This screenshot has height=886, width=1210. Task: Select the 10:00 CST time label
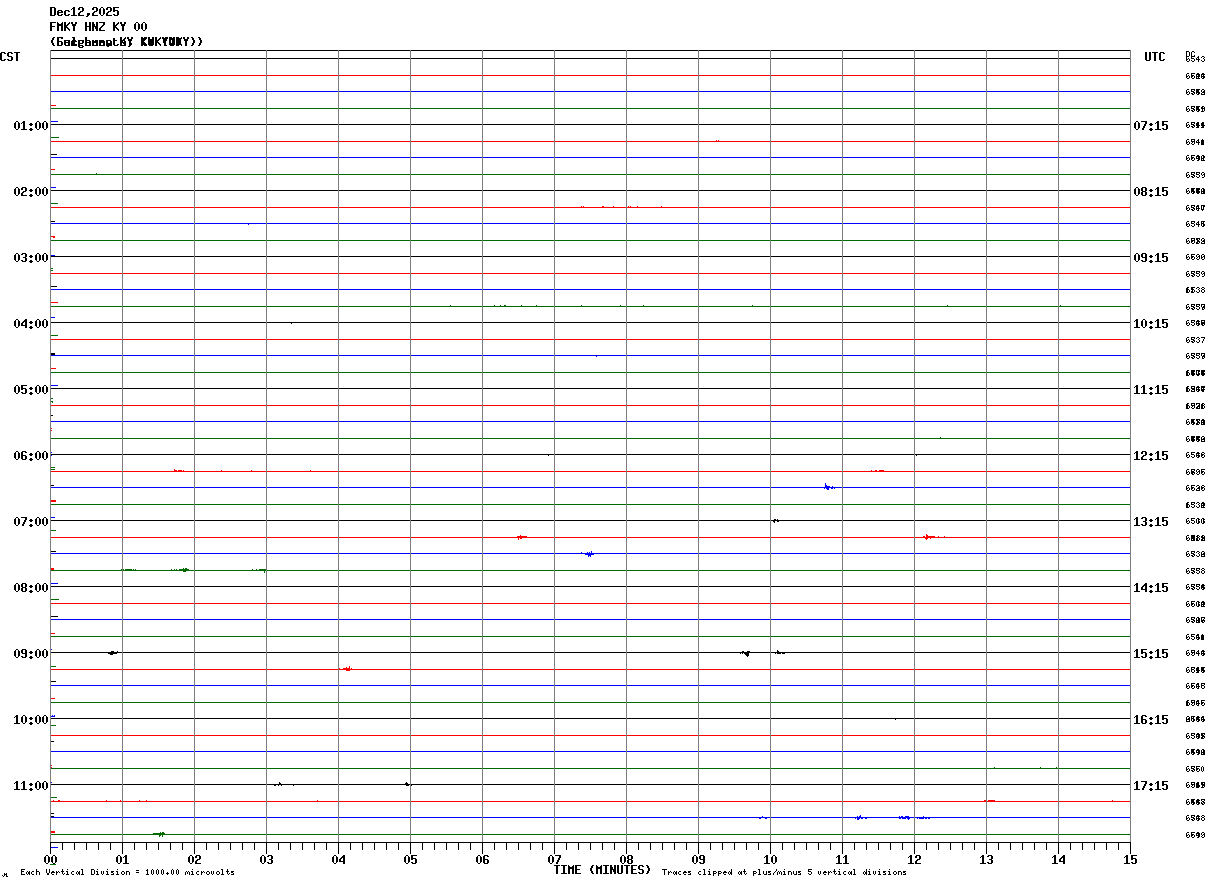pyautogui.click(x=31, y=720)
